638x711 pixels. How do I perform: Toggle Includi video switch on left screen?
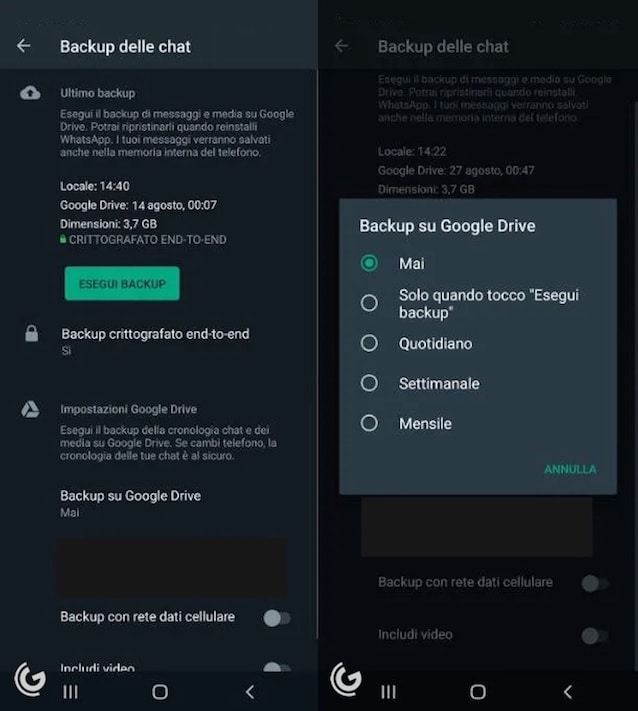click(277, 667)
